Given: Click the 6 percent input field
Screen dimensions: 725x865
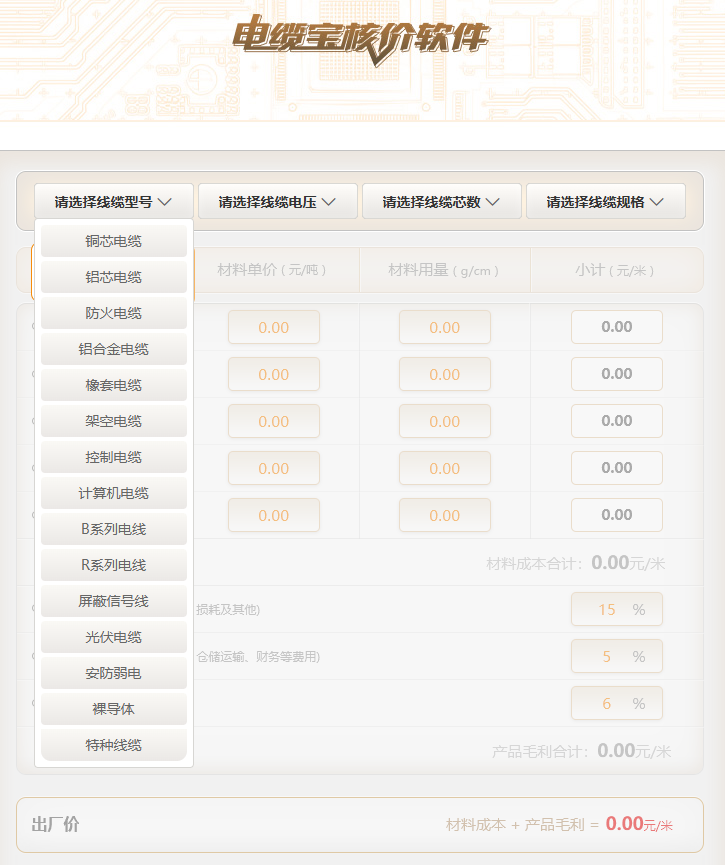Looking at the screenshot, I should point(607,703).
